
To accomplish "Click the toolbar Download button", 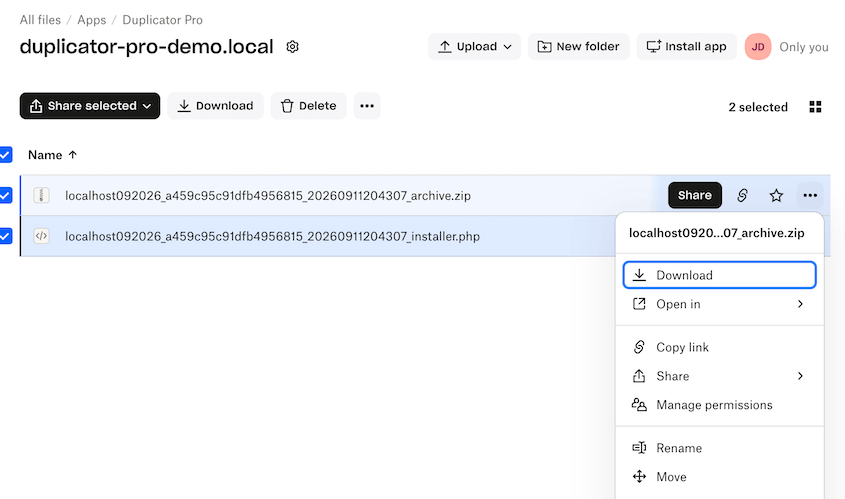I will pyautogui.click(x=215, y=106).
